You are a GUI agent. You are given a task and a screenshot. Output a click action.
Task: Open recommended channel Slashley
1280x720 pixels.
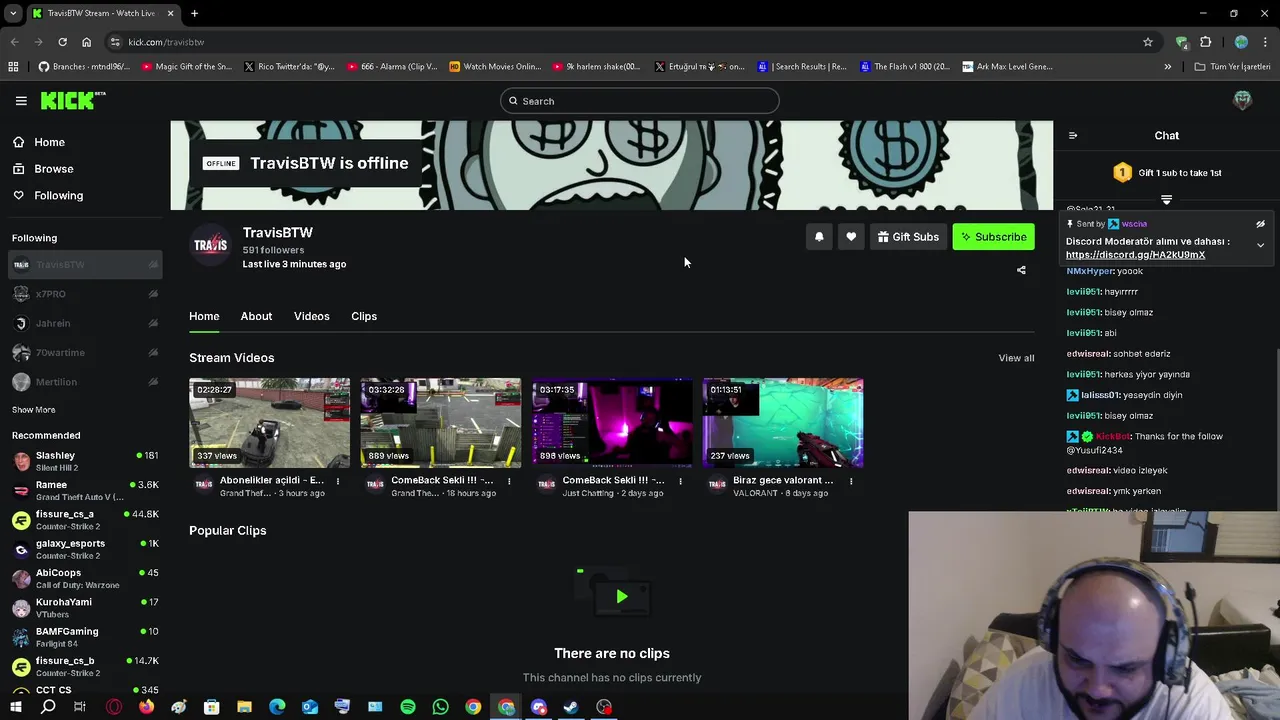[85, 461]
